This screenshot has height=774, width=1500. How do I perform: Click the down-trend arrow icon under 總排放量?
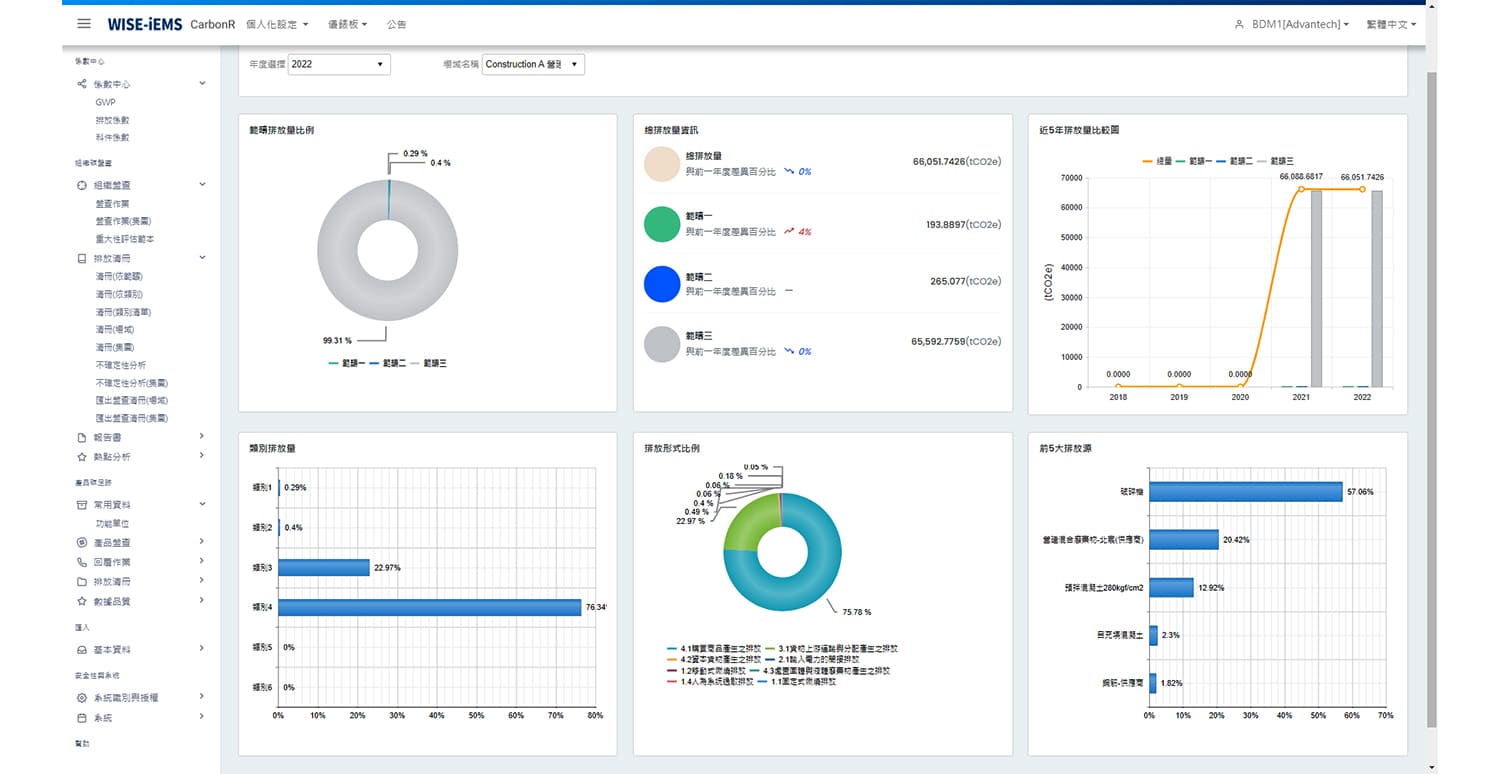click(x=789, y=172)
